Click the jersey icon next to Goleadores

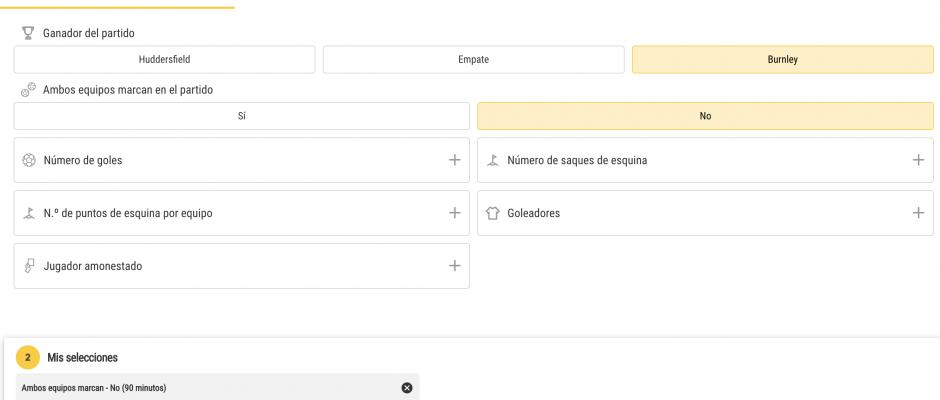tap(492, 213)
